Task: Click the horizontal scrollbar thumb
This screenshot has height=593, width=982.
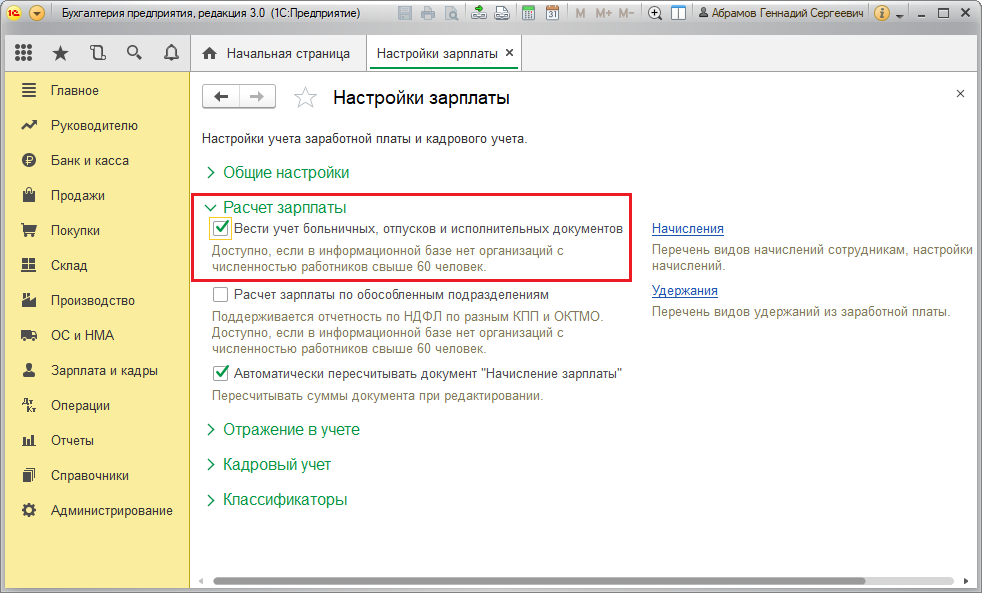Action: pos(539,581)
